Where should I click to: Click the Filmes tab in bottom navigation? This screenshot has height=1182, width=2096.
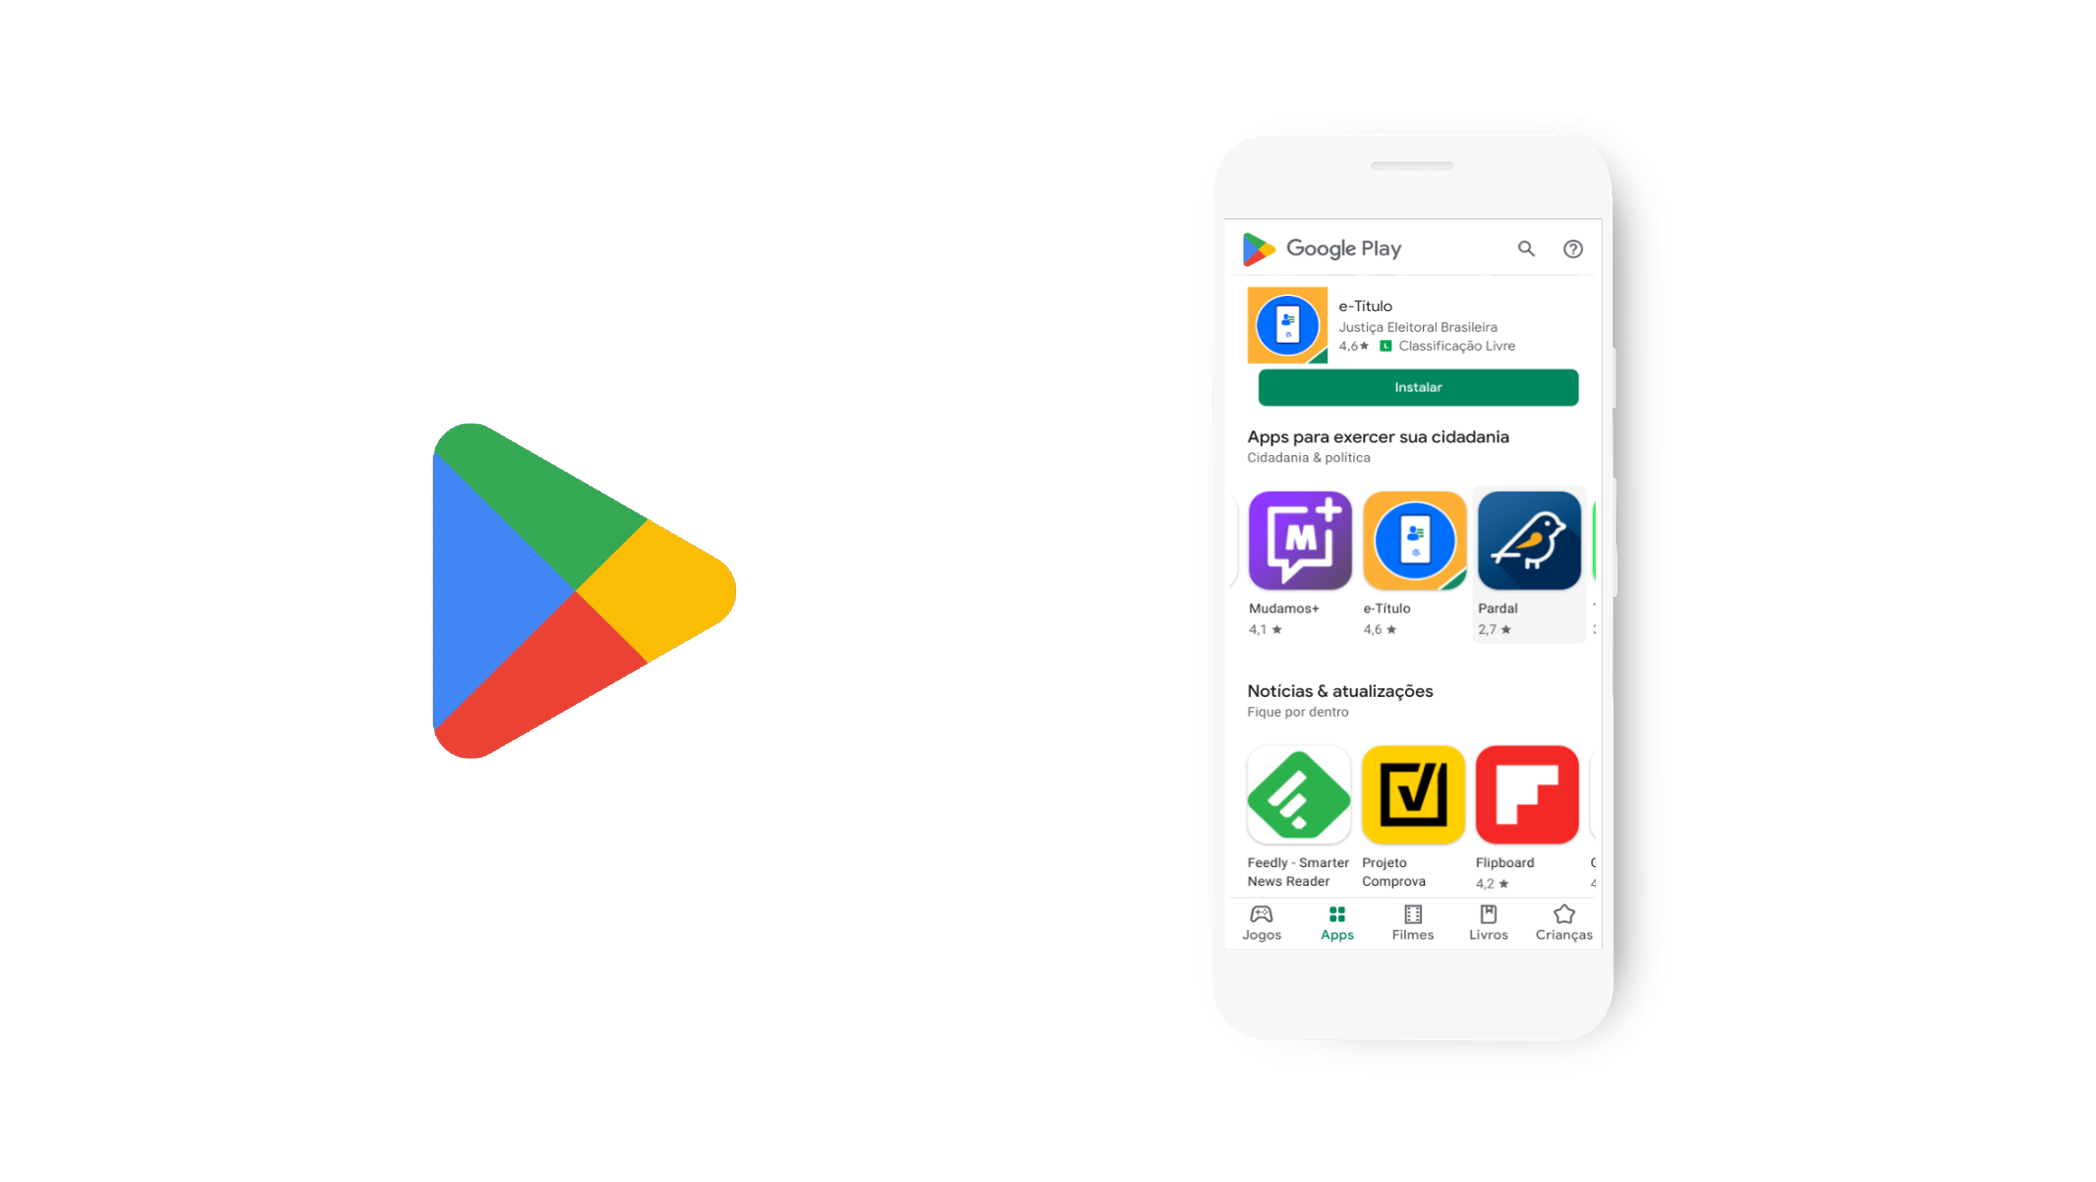pos(1412,923)
